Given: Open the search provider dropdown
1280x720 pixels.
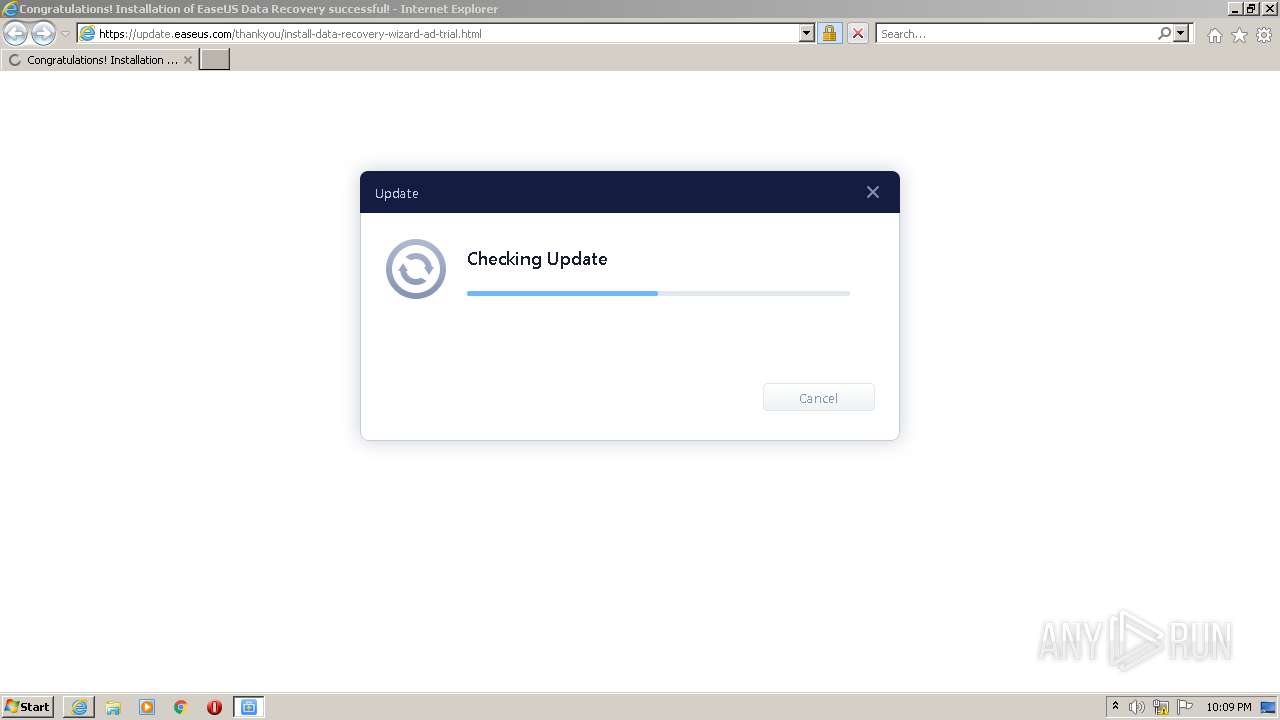Looking at the screenshot, I should coord(1181,34).
